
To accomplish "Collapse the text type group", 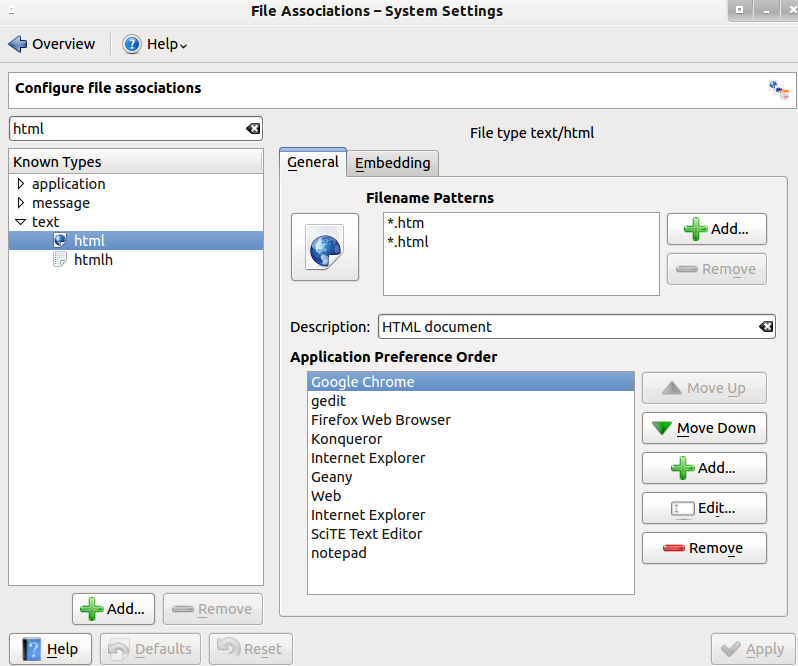I will [x=20, y=222].
